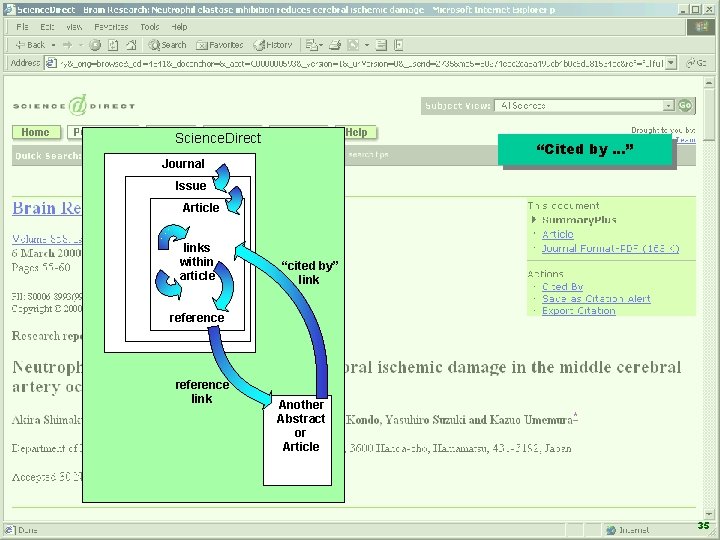Image resolution: width=720 pixels, height=540 pixels.
Task: Click the Forward arrow toolbar button
Action: [68, 45]
